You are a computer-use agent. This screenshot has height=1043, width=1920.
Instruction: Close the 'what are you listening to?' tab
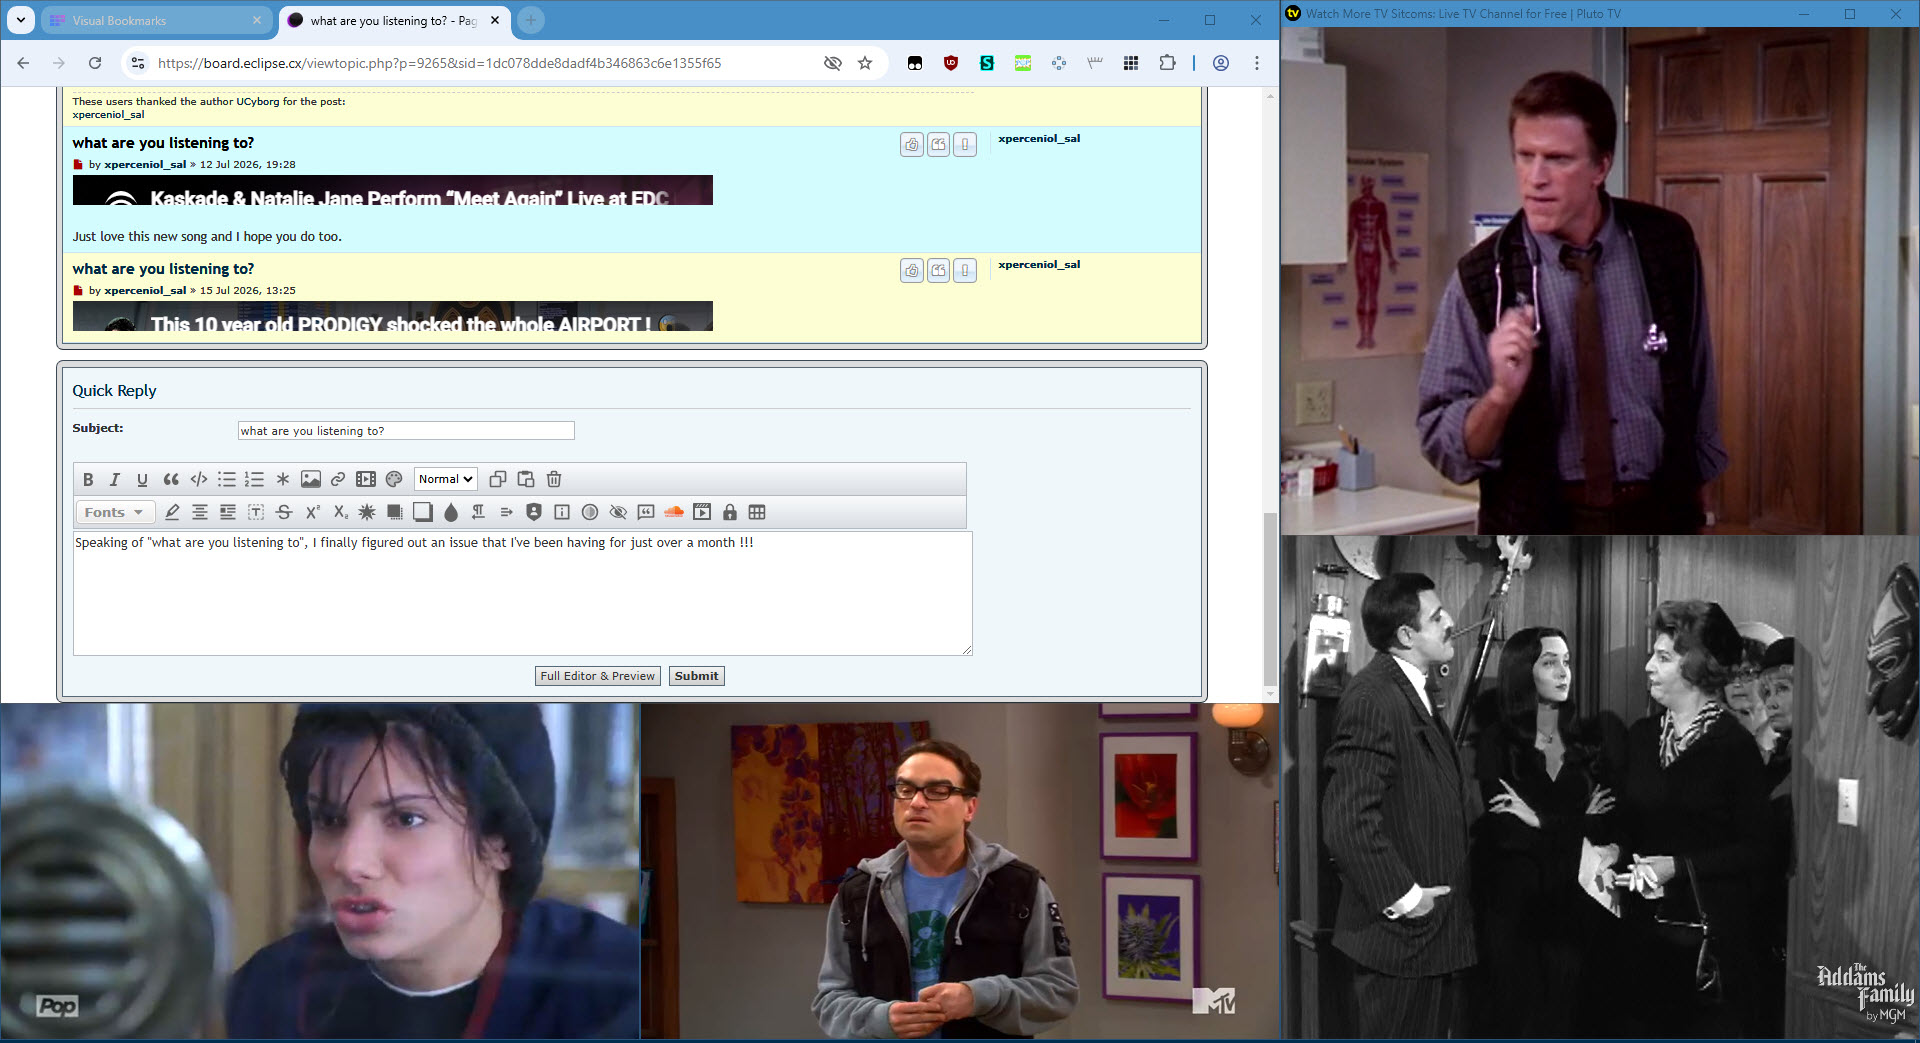point(495,20)
